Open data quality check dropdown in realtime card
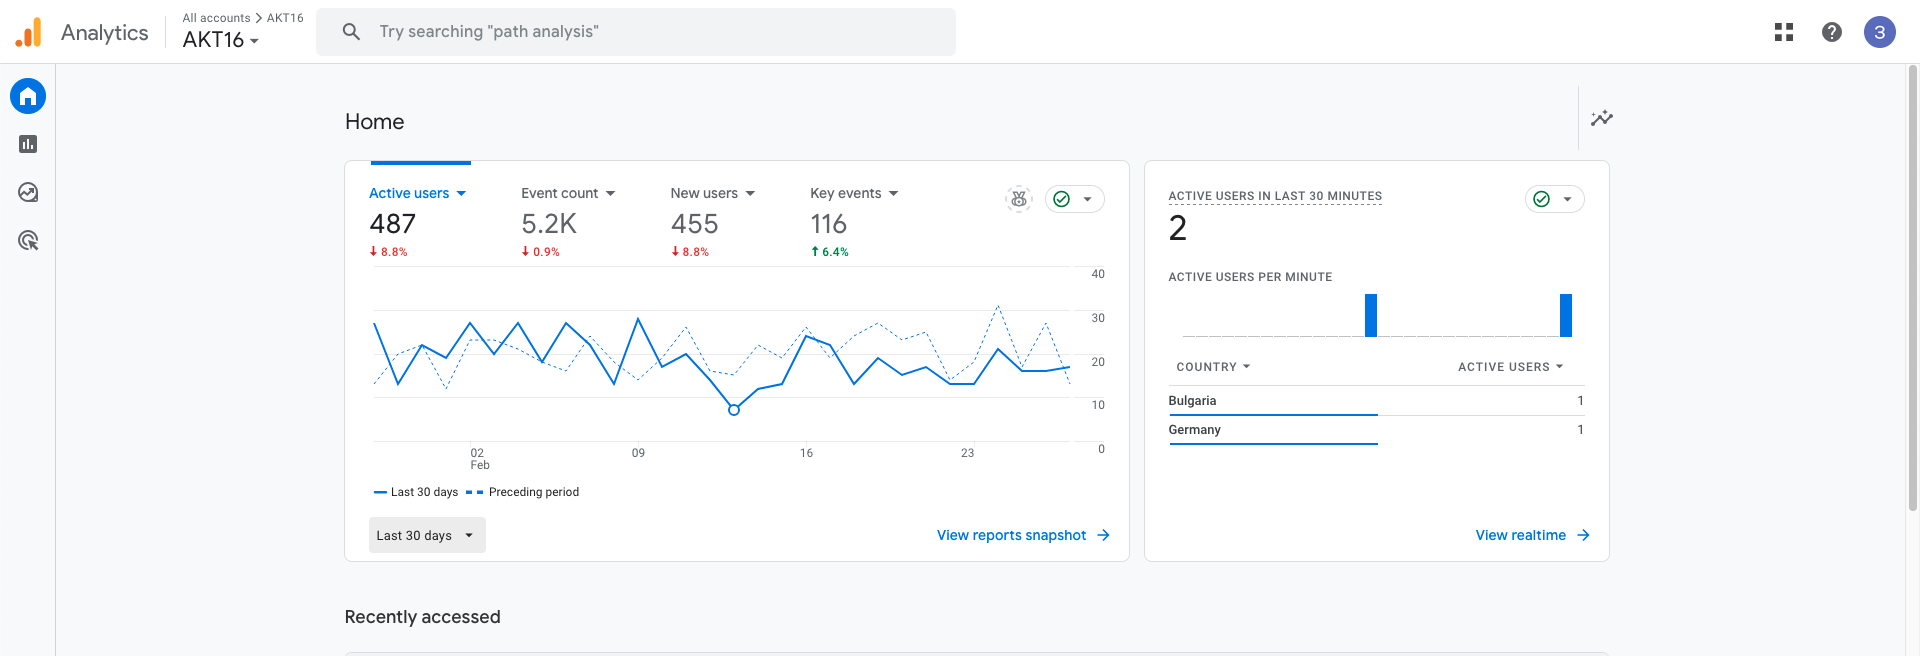This screenshot has width=1920, height=656. pos(1555,199)
